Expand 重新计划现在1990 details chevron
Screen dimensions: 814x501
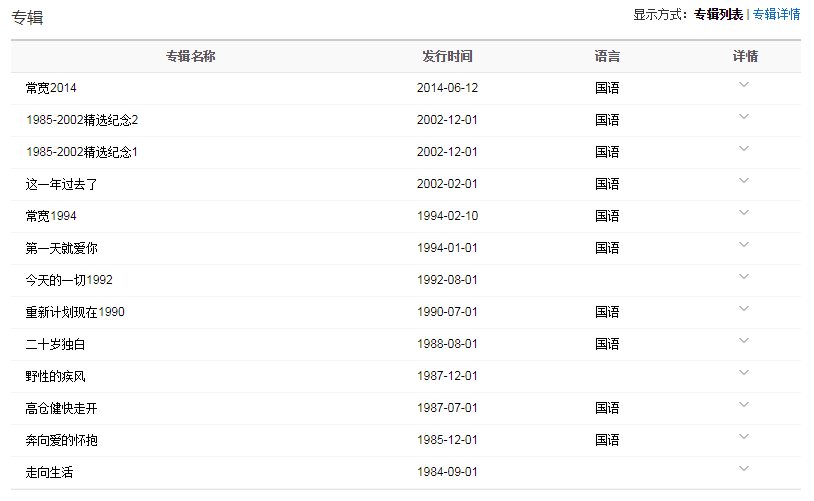[744, 309]
